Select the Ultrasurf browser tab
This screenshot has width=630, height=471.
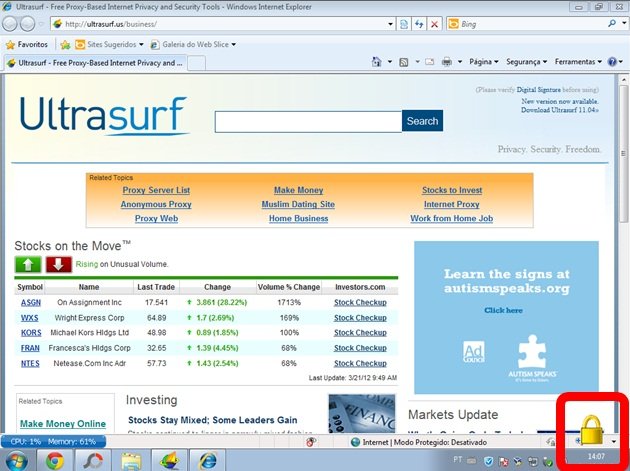click(95, 63)
